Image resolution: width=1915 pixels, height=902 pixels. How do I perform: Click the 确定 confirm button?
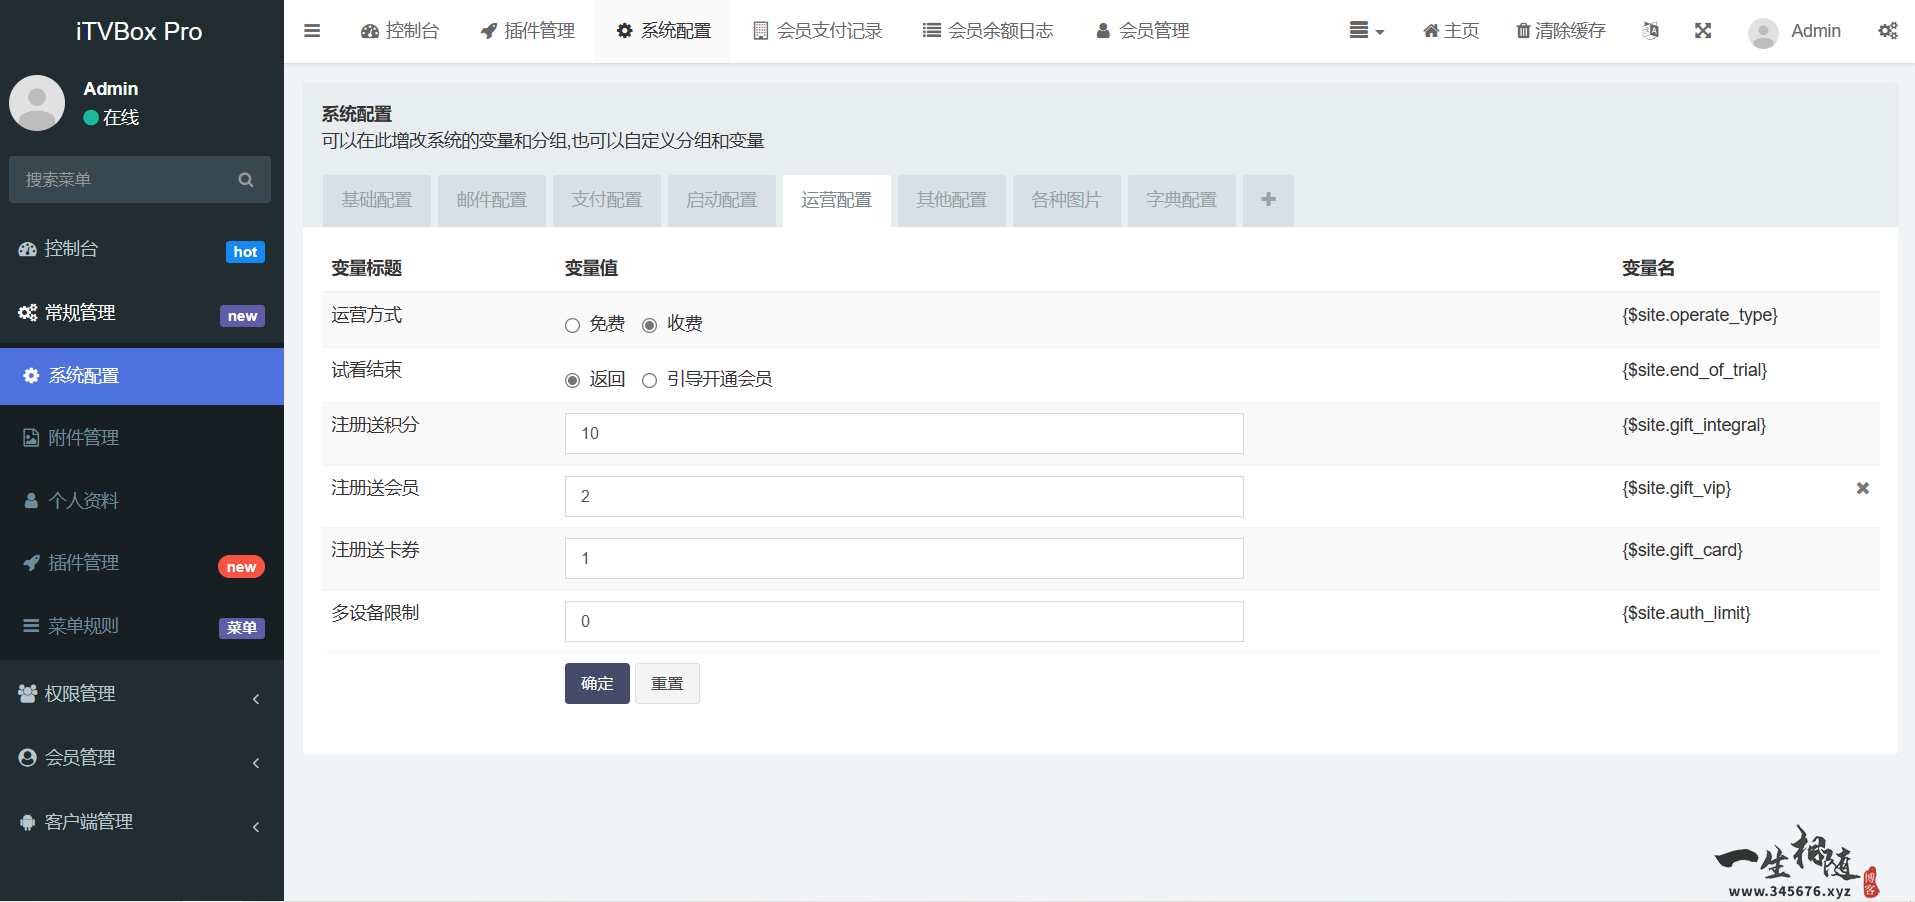pyautogui.click(x=596, y=684)
